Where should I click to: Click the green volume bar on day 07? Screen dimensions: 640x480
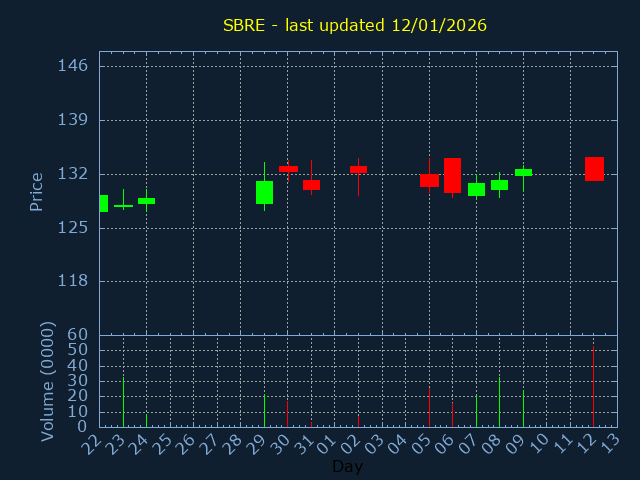click(476, 410)
